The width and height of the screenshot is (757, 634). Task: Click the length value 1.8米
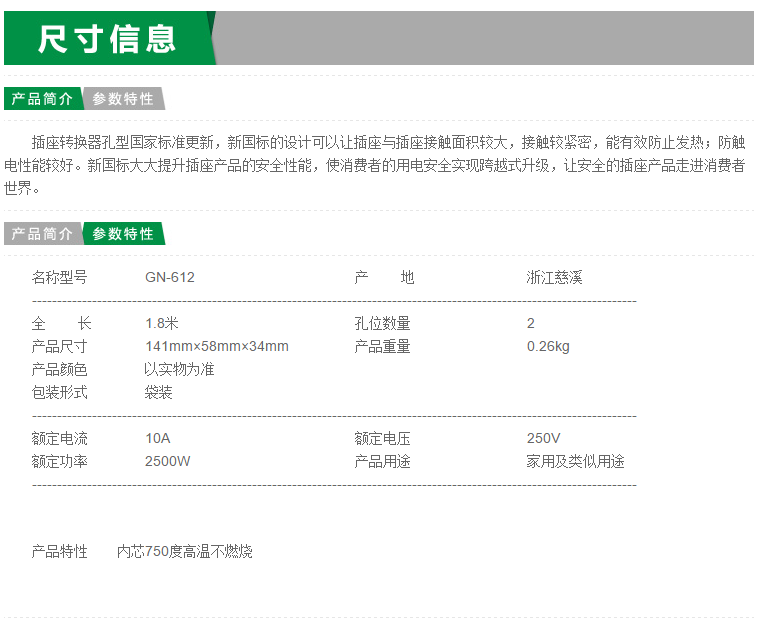(x=162, y=323)
